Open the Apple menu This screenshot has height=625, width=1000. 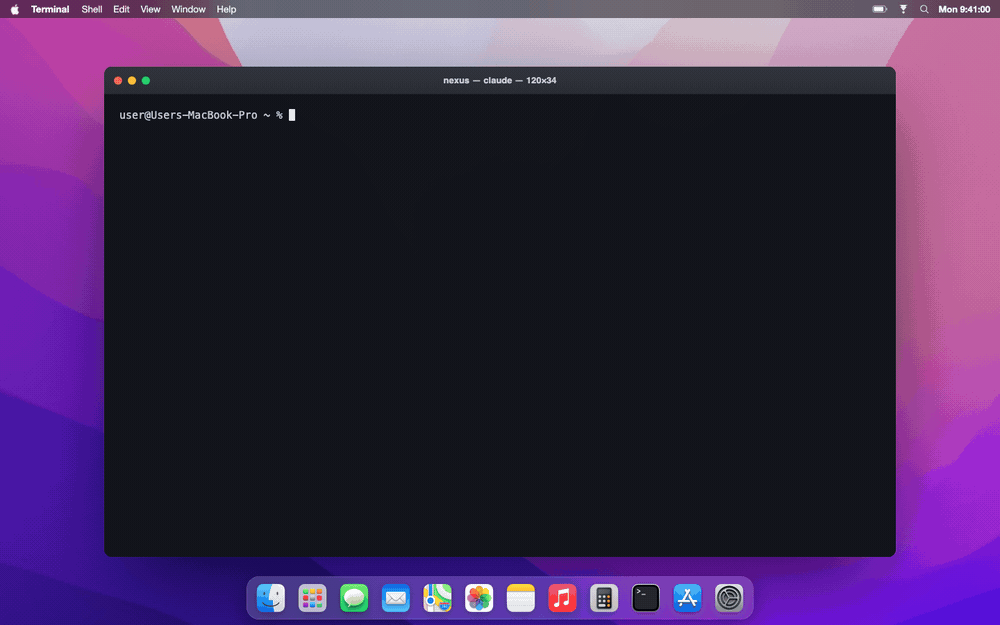(15, 9)
